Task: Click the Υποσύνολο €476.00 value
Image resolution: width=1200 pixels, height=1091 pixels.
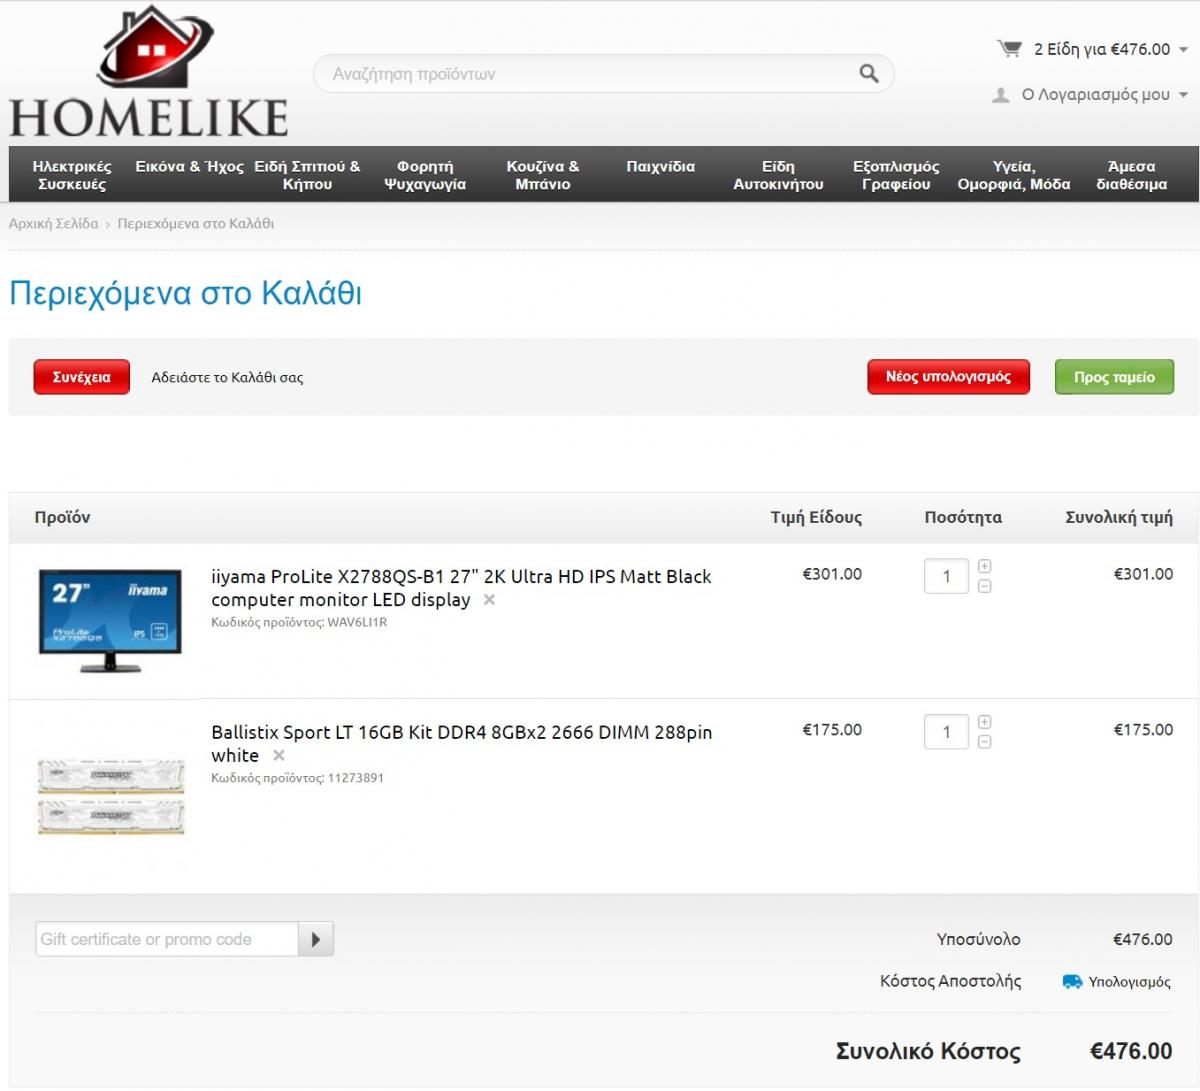Action: (1143, 940)
